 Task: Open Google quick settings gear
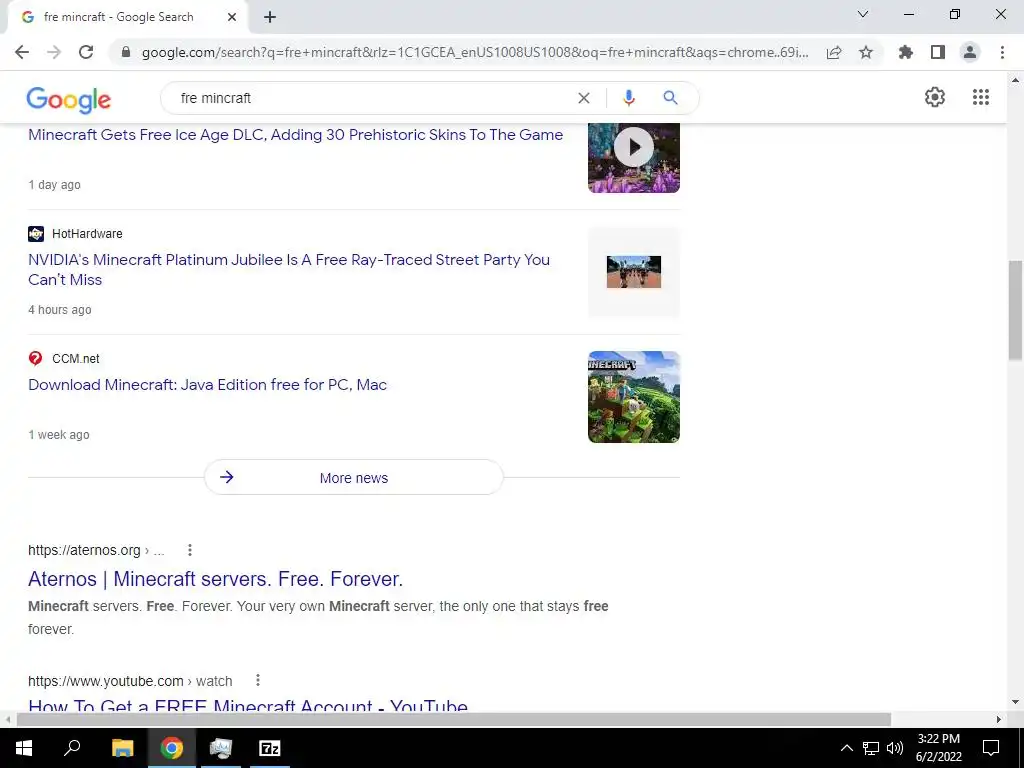click(935, 97)
